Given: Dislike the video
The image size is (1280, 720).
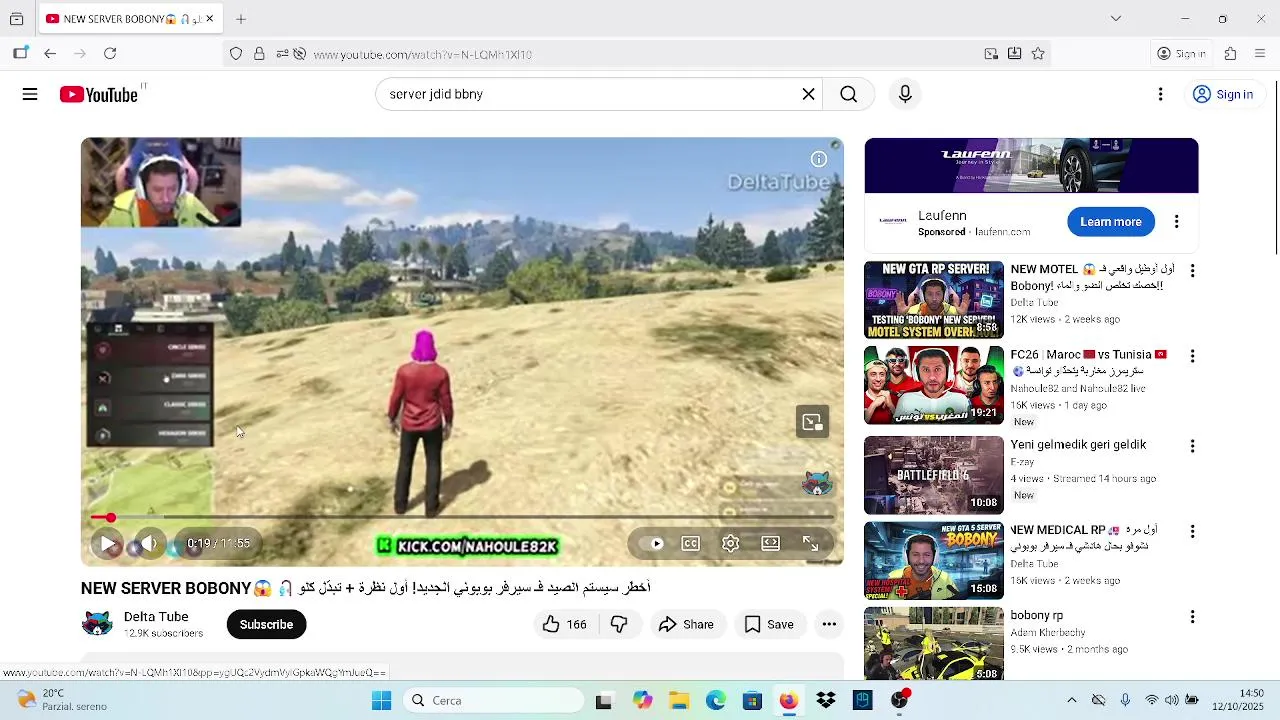Looking at the screenshot, I should pos(620,624).
